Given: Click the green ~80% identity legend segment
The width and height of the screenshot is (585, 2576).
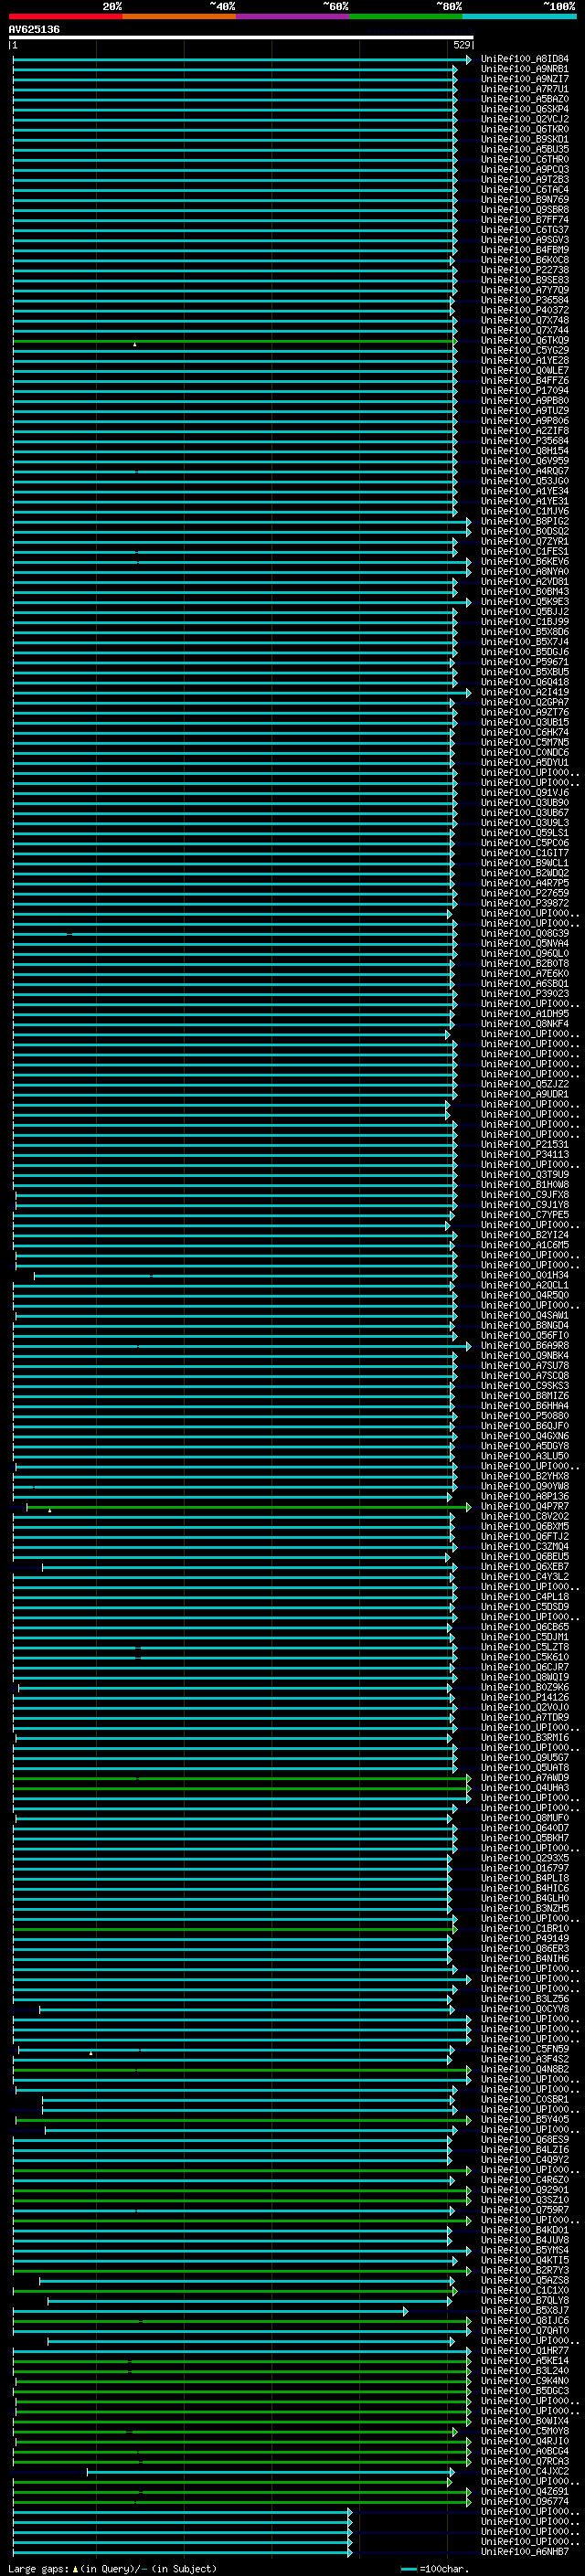Looking at the screenshot, I should (406, 16).
